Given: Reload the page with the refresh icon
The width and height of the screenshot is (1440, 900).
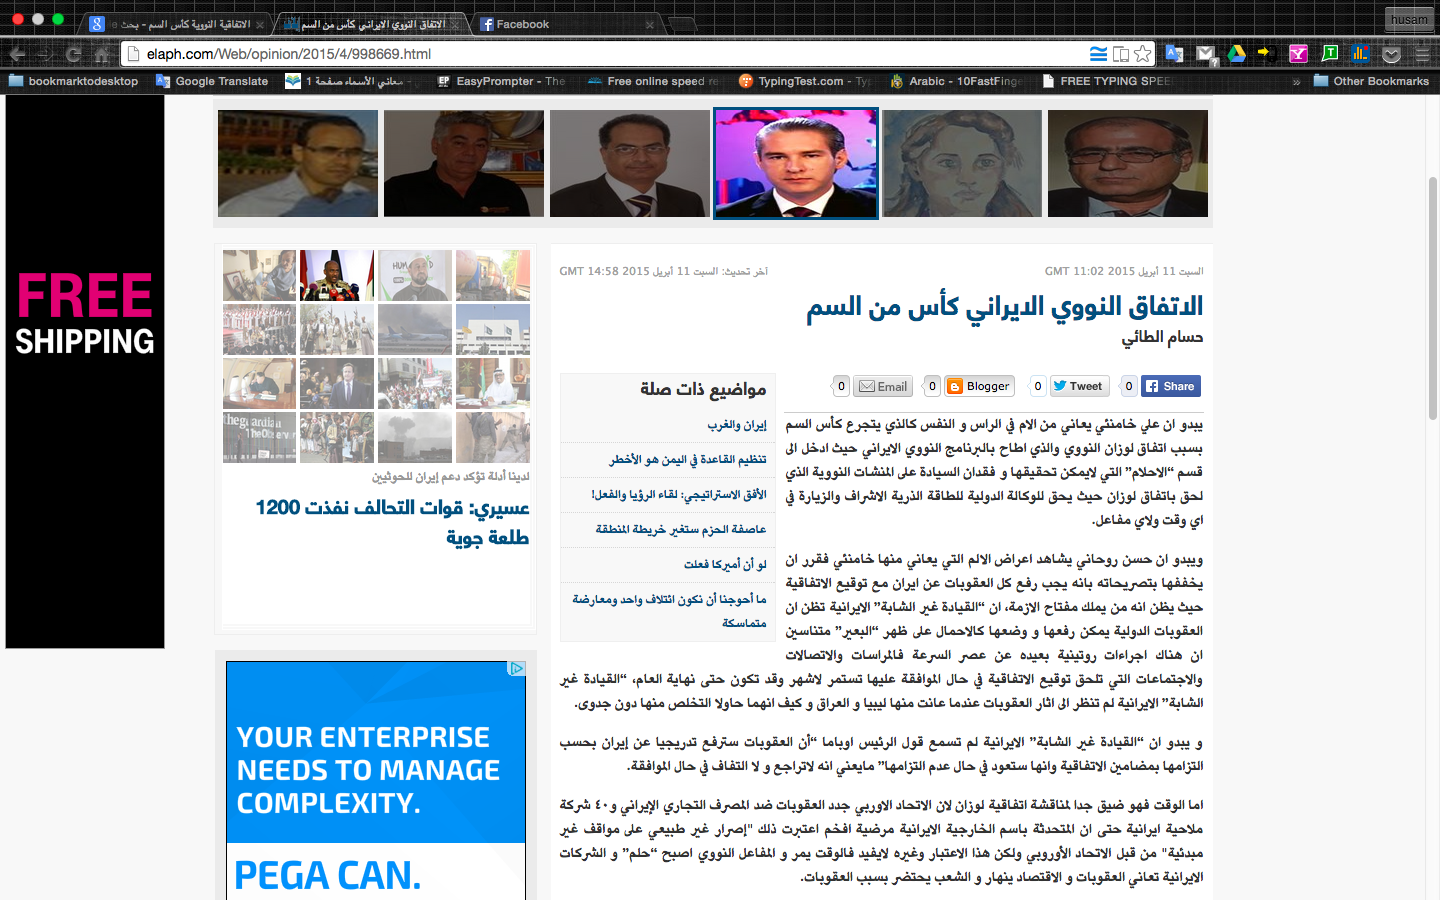Looking at the screenshot, I should [73, 54].
